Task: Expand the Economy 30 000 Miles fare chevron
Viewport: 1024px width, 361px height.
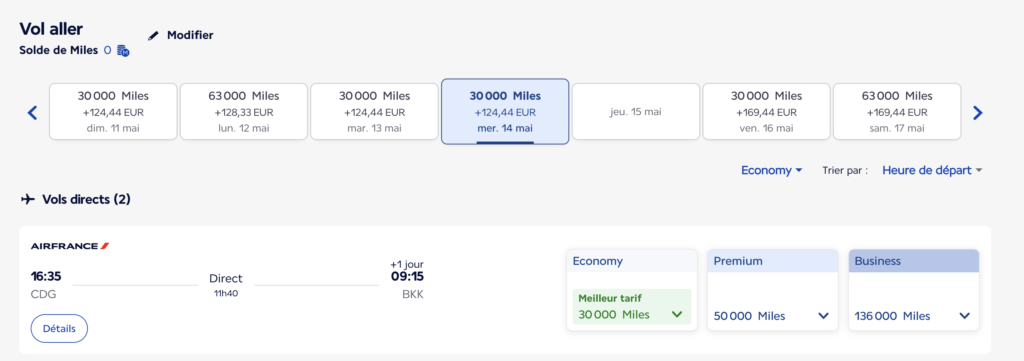Action: (677, 315)
